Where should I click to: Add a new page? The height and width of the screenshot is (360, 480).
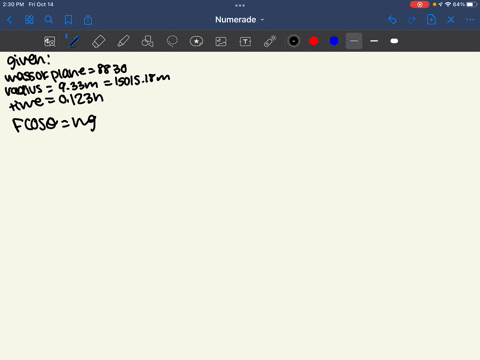[431, 20]
